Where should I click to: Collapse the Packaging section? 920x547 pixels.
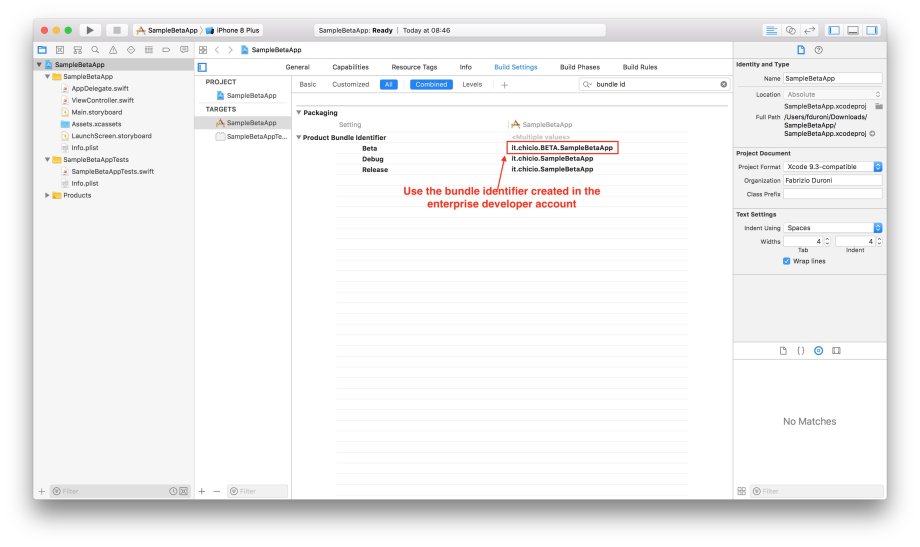299,112
